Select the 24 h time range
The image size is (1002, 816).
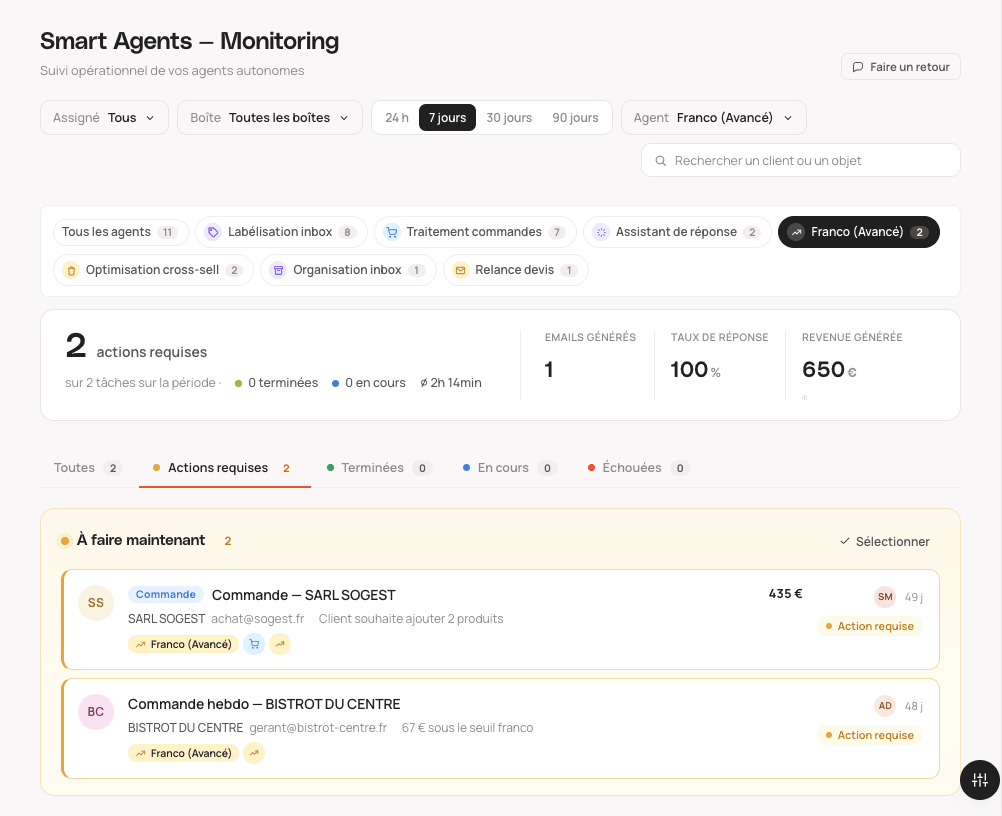(x=397, y=118)
